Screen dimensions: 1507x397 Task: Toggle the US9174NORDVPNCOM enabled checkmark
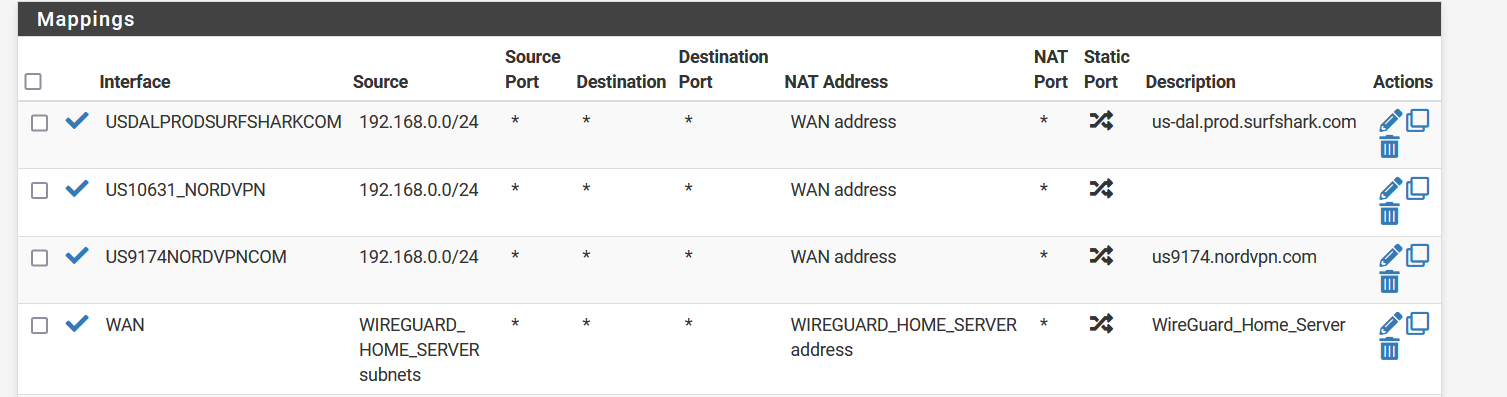(77, 256)
